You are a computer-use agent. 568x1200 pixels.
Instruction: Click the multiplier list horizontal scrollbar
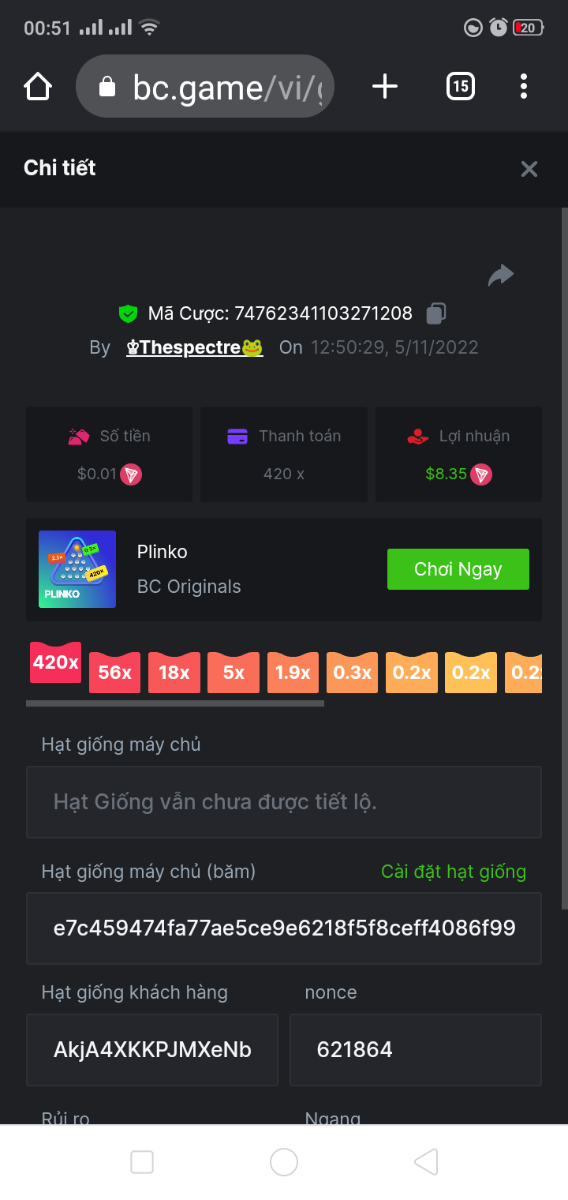[x=175, y=703]
